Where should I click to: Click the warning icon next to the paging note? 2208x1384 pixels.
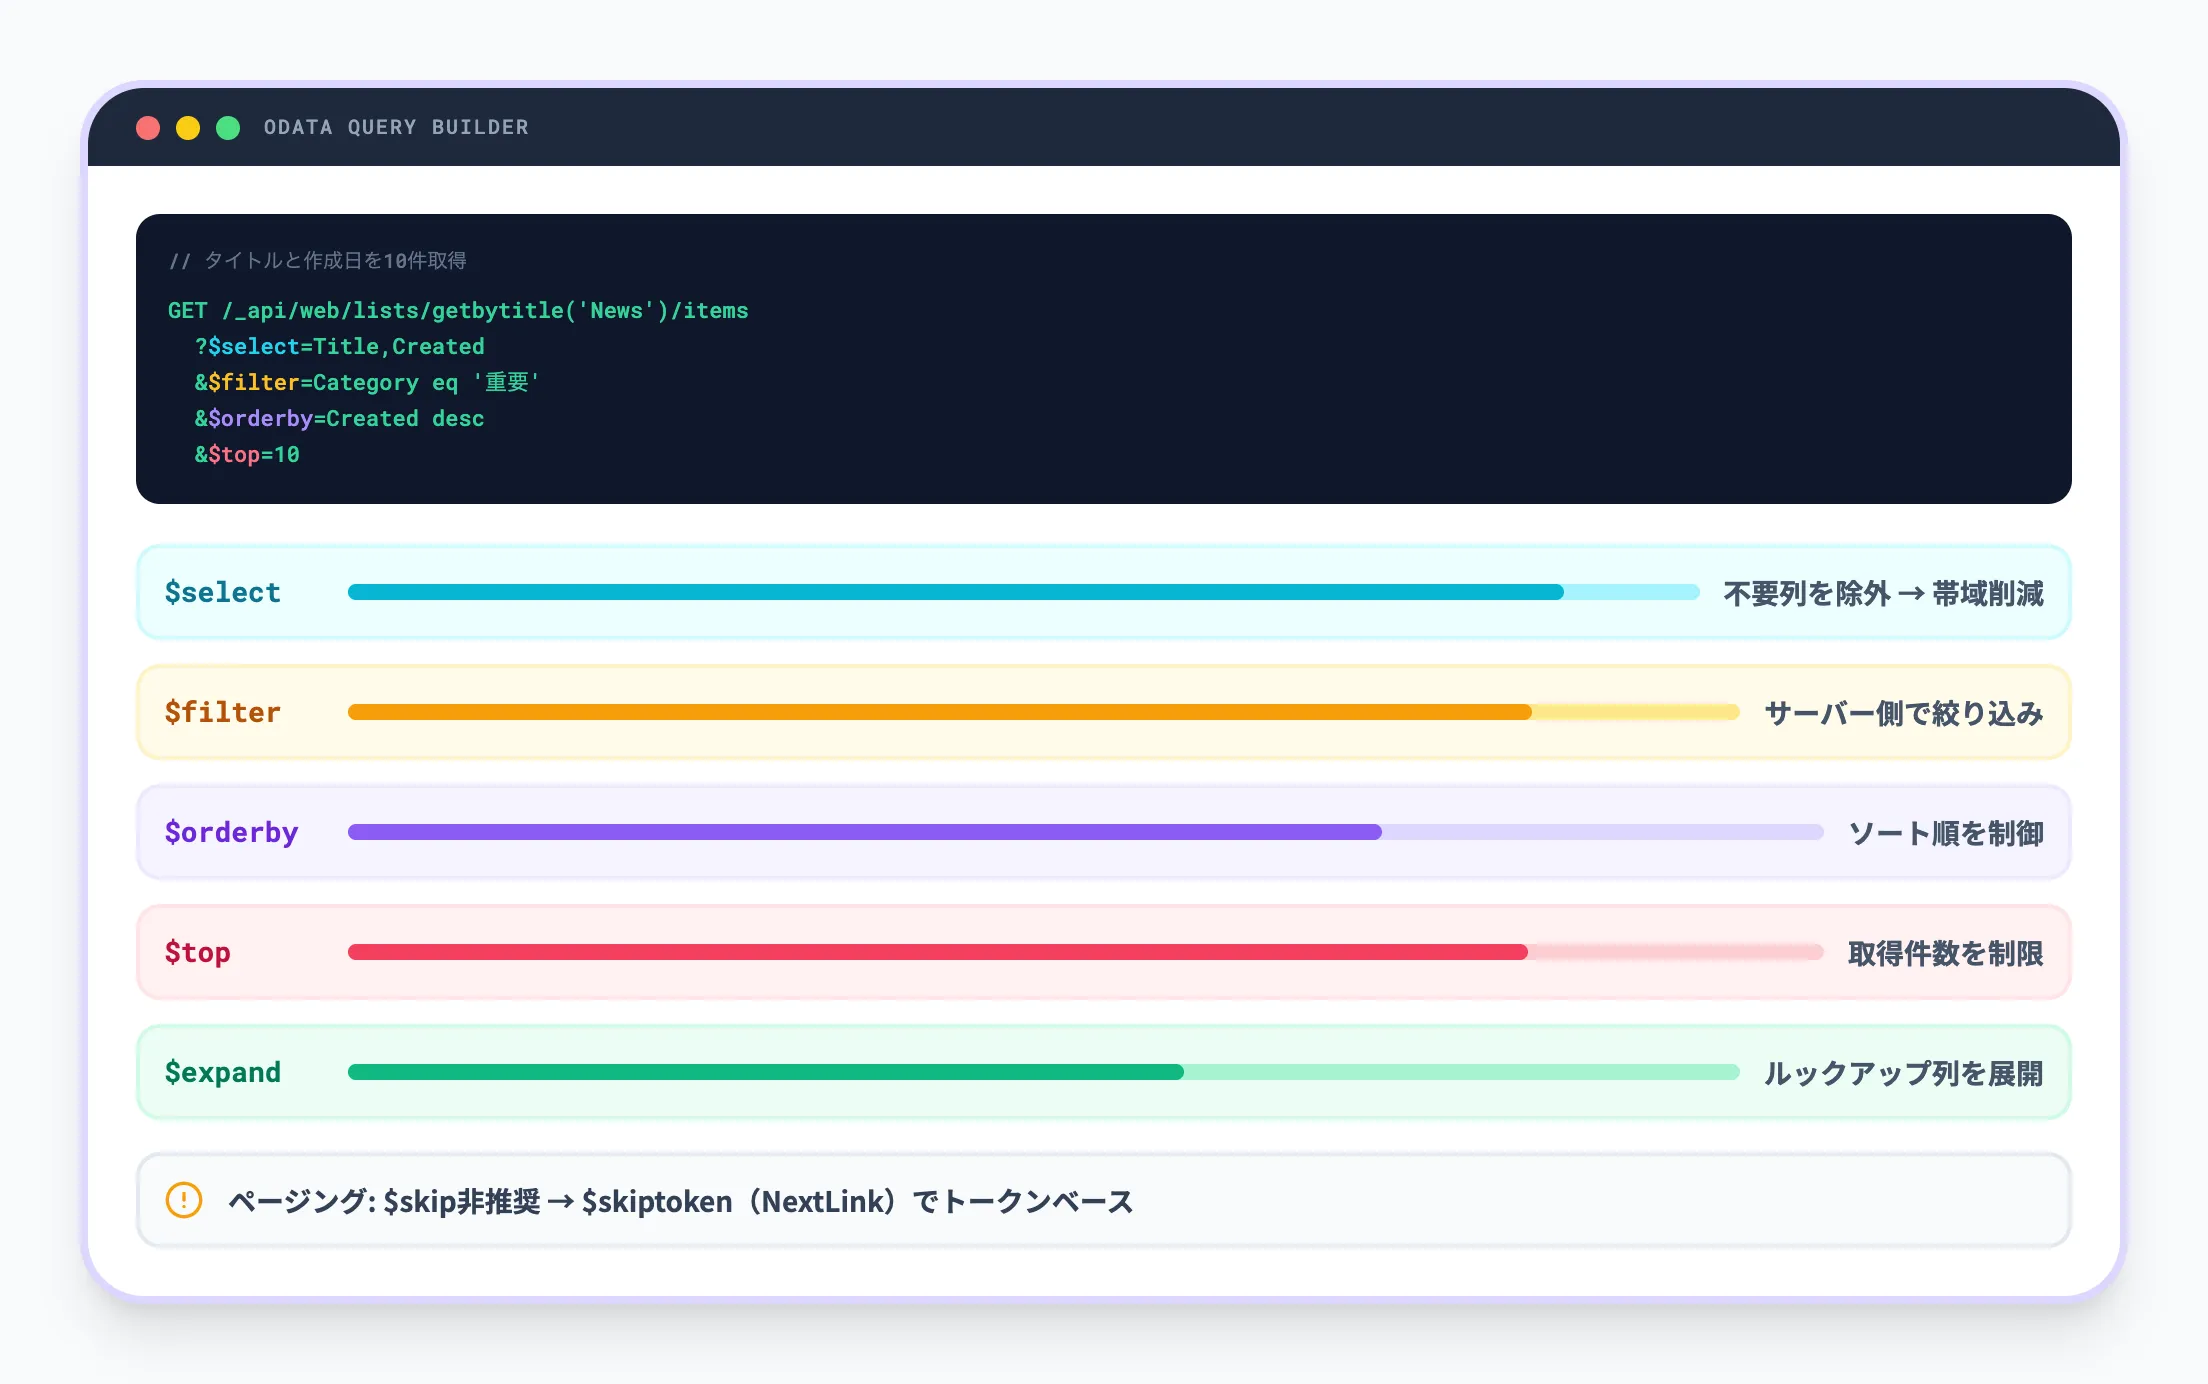pyautogui.click(x=184, y=1200)
